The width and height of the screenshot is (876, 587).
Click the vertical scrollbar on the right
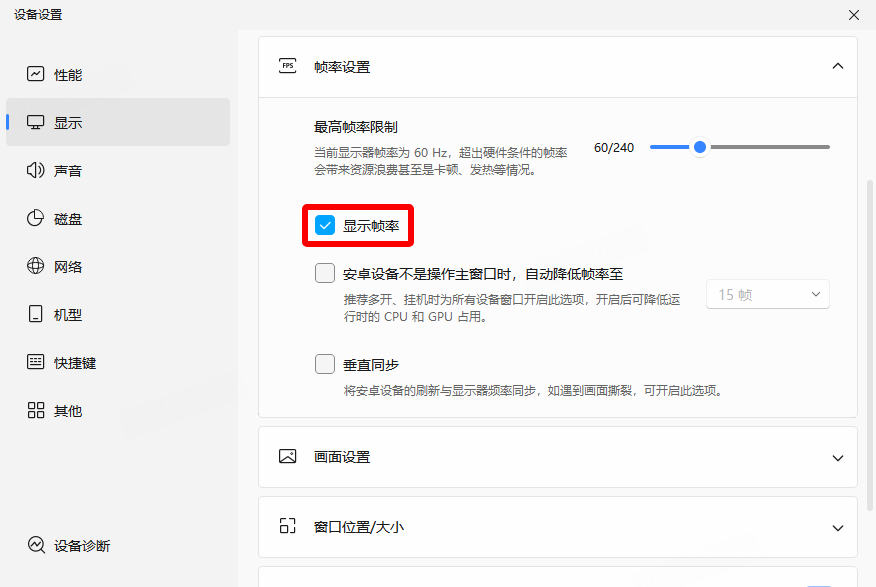[869, 300]
